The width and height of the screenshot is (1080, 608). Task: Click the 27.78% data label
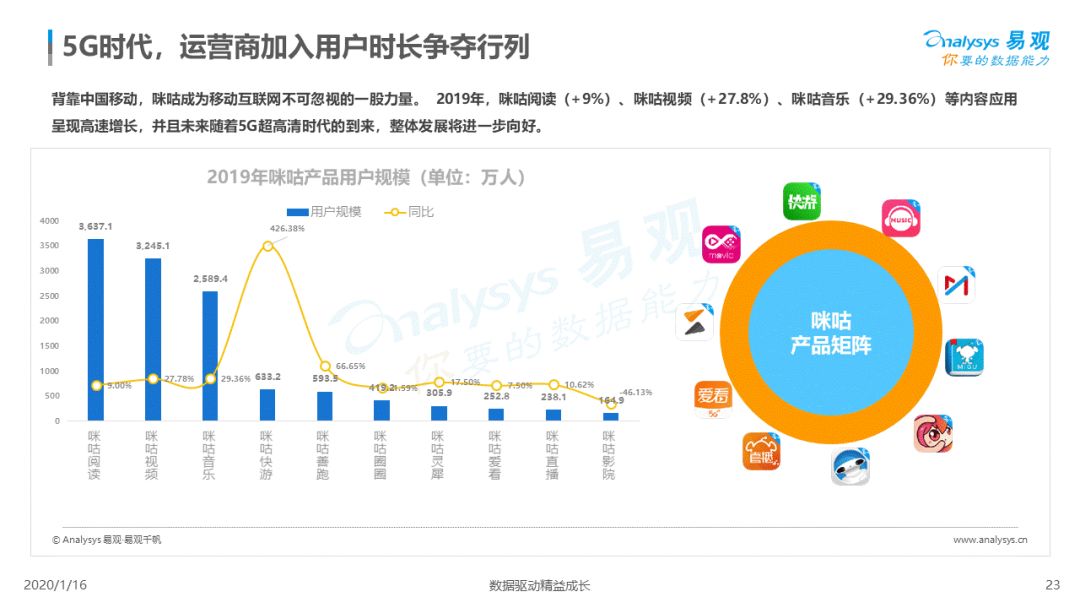[179, 379]
